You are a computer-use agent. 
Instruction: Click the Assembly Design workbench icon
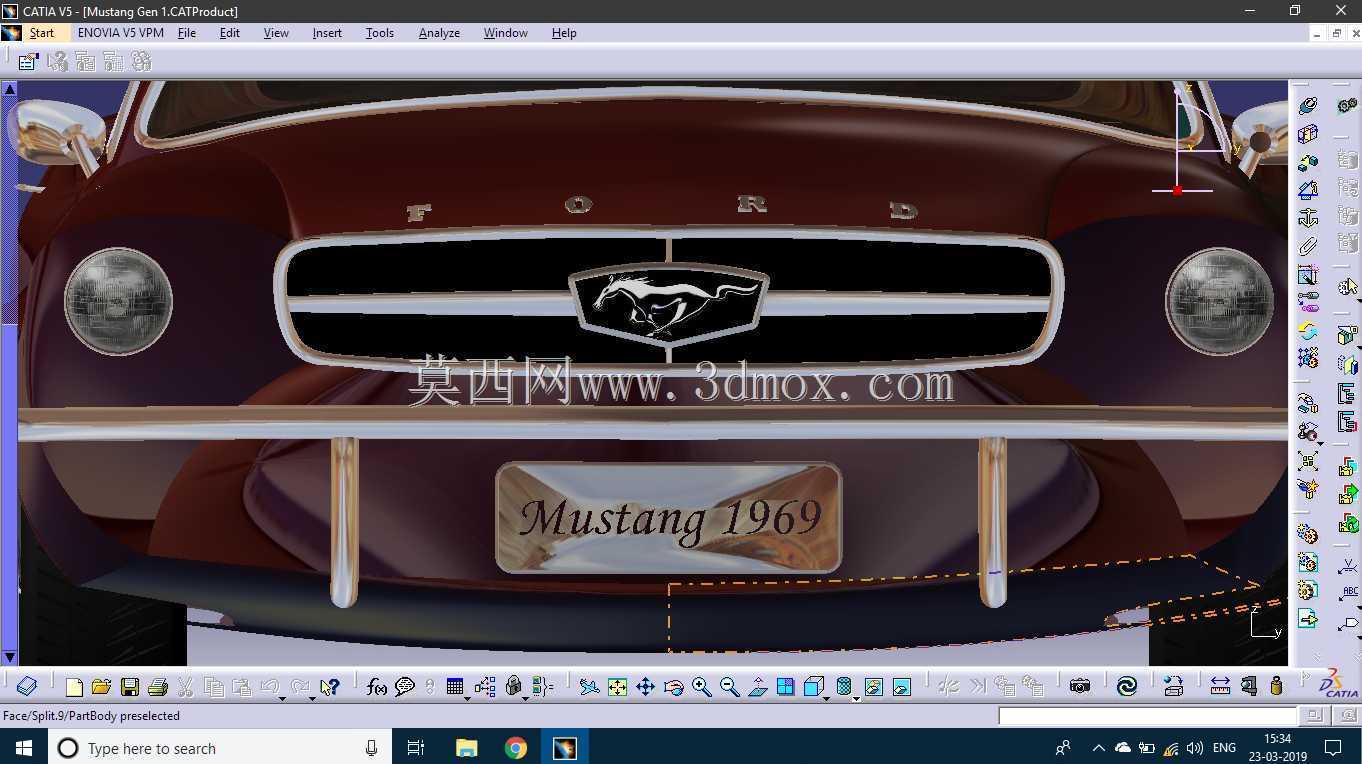coord(1347,105)
